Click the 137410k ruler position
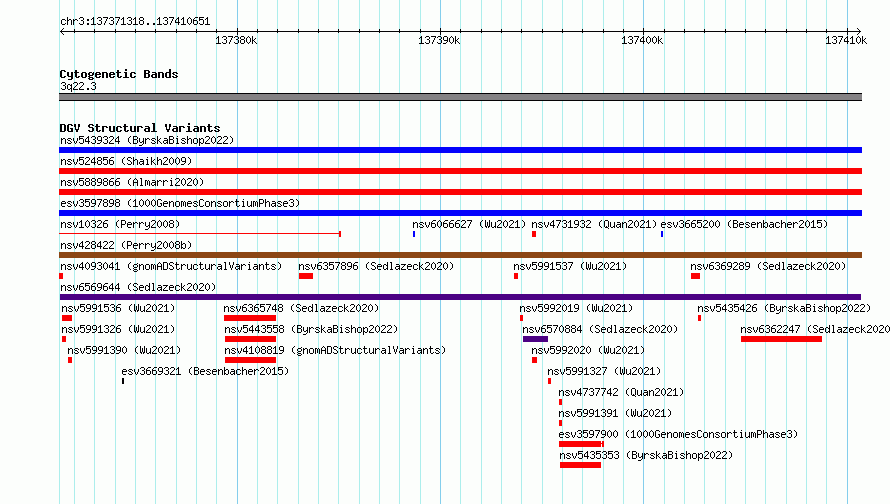Image resolution: width=890 pixels, height=504 pixels. (846, 40)
